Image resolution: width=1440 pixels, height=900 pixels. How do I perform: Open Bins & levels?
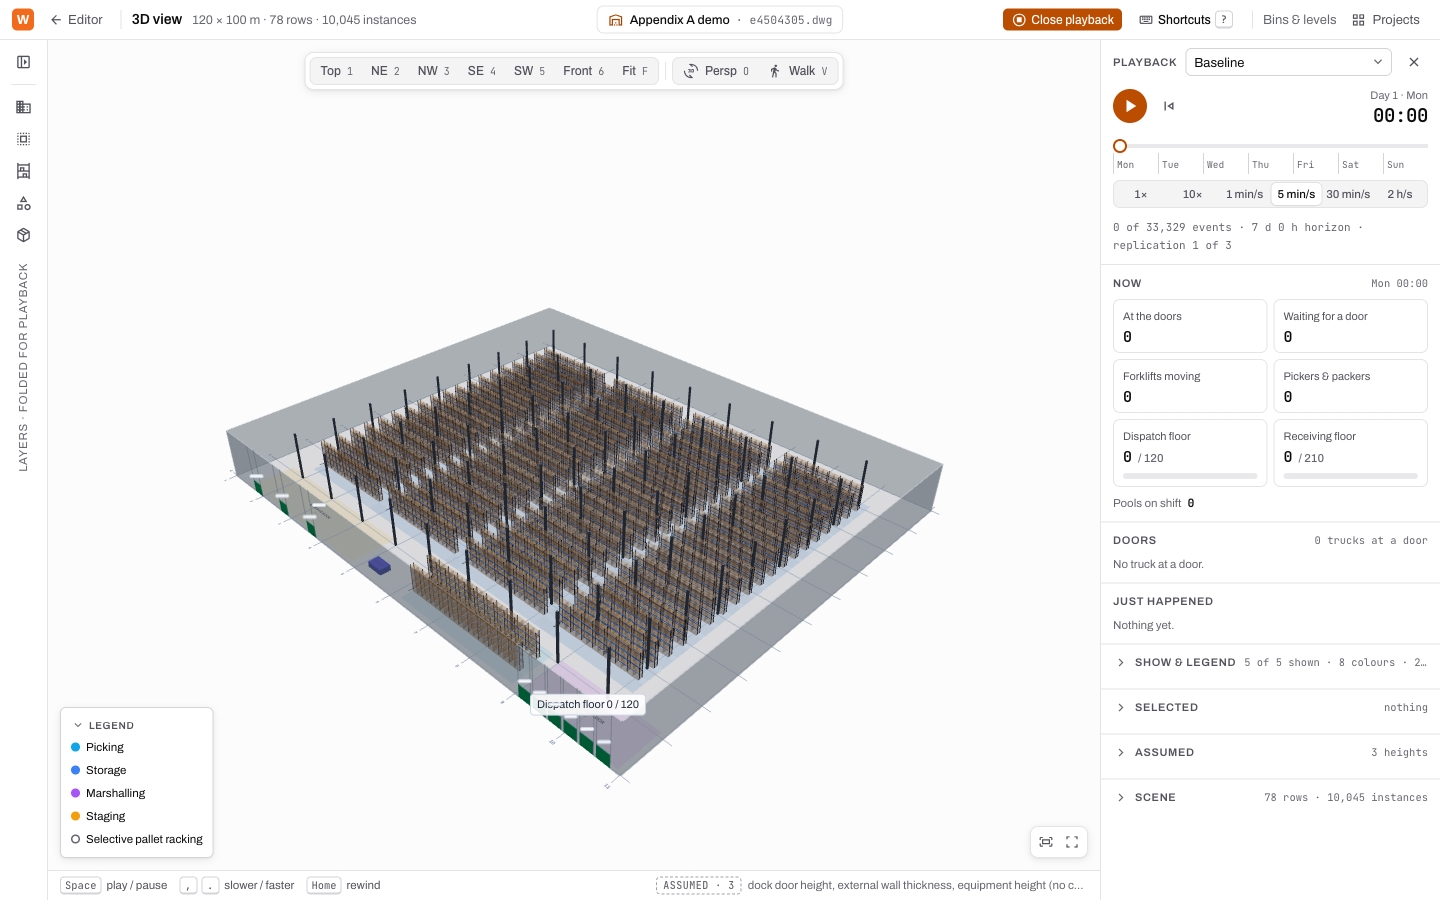(x=1299, y=20)
